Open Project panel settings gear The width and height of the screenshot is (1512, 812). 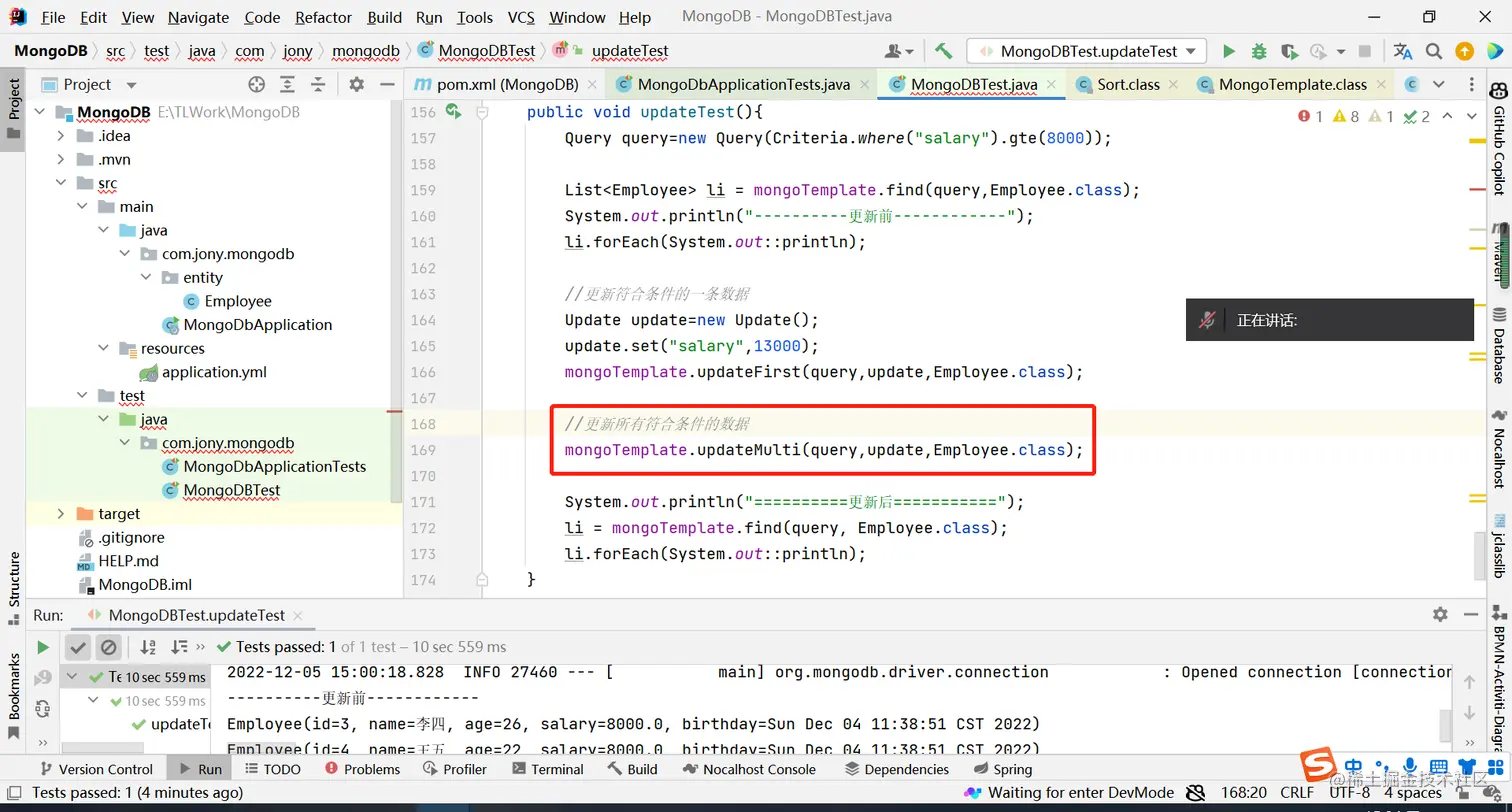point(356,85)
